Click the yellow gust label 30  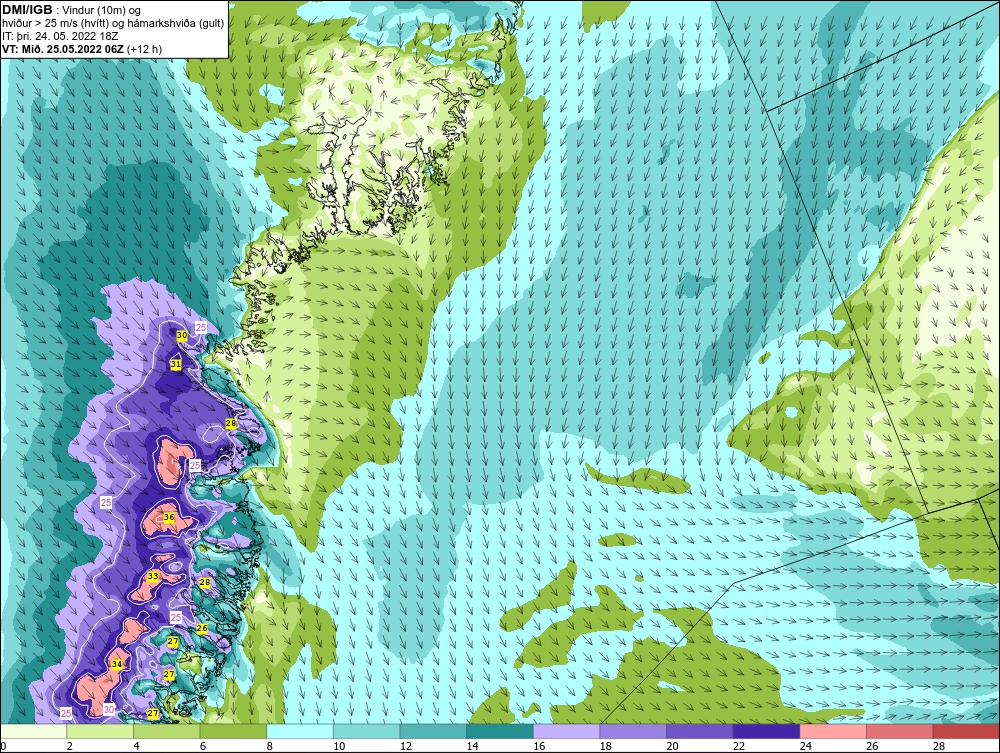click(x=182, y=335)
